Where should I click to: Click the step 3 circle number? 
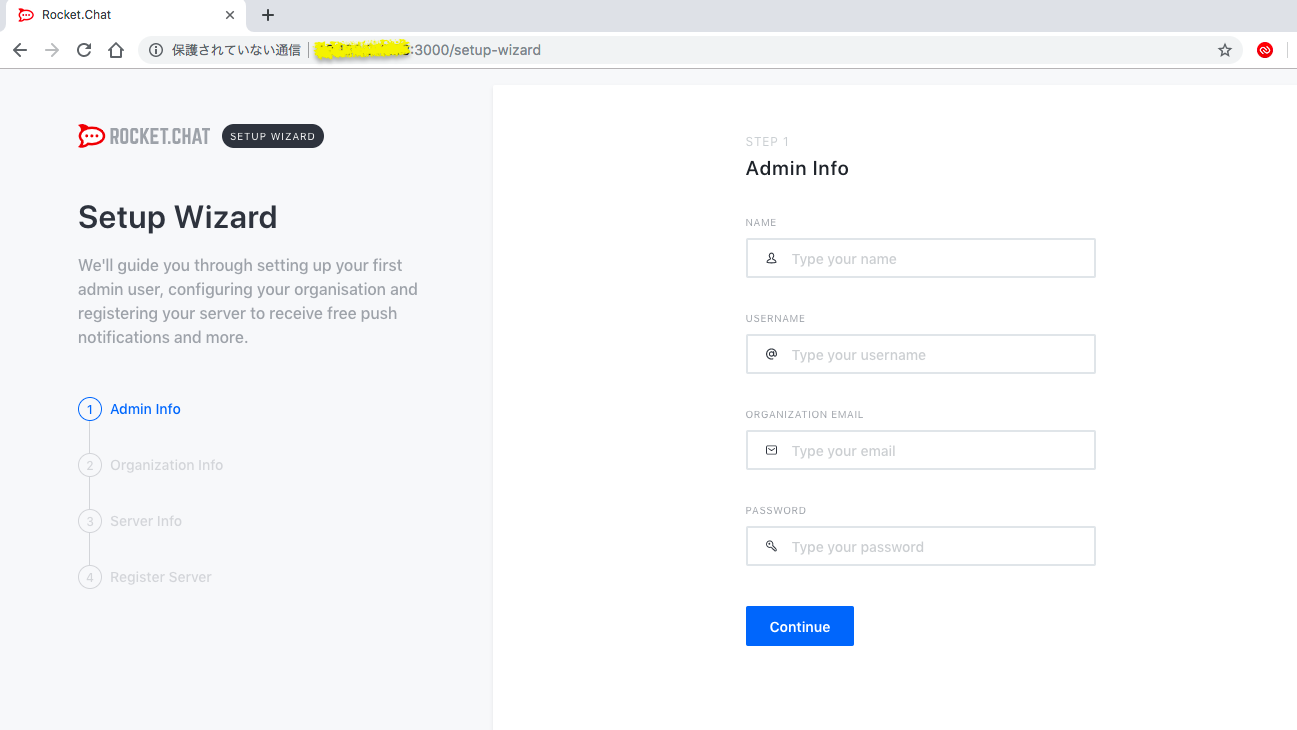(x=90, y=521)
